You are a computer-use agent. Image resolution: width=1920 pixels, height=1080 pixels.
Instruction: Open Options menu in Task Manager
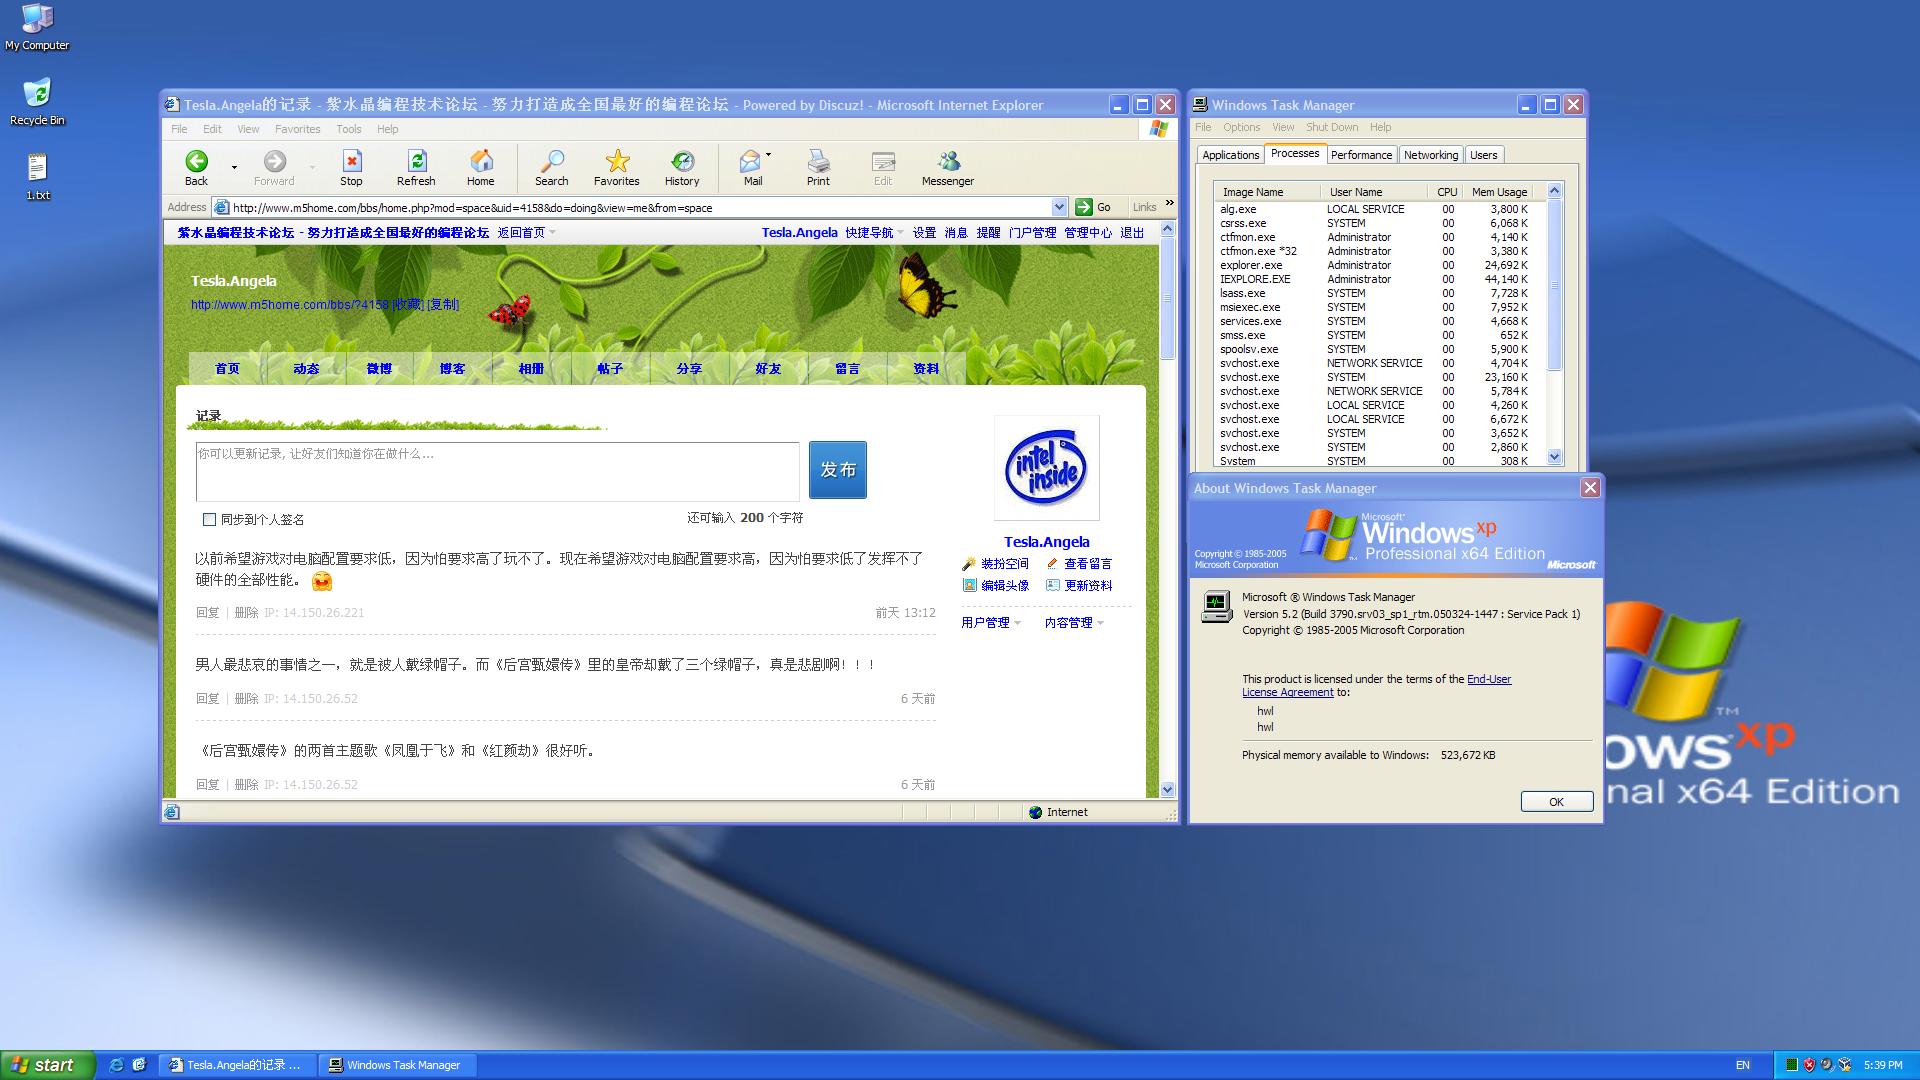pos(1241,127)
